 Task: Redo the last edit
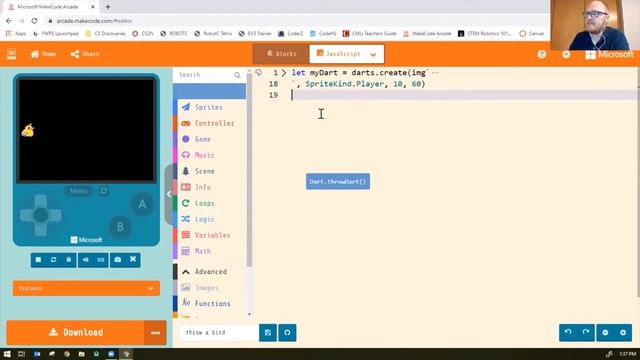(586, 333)
